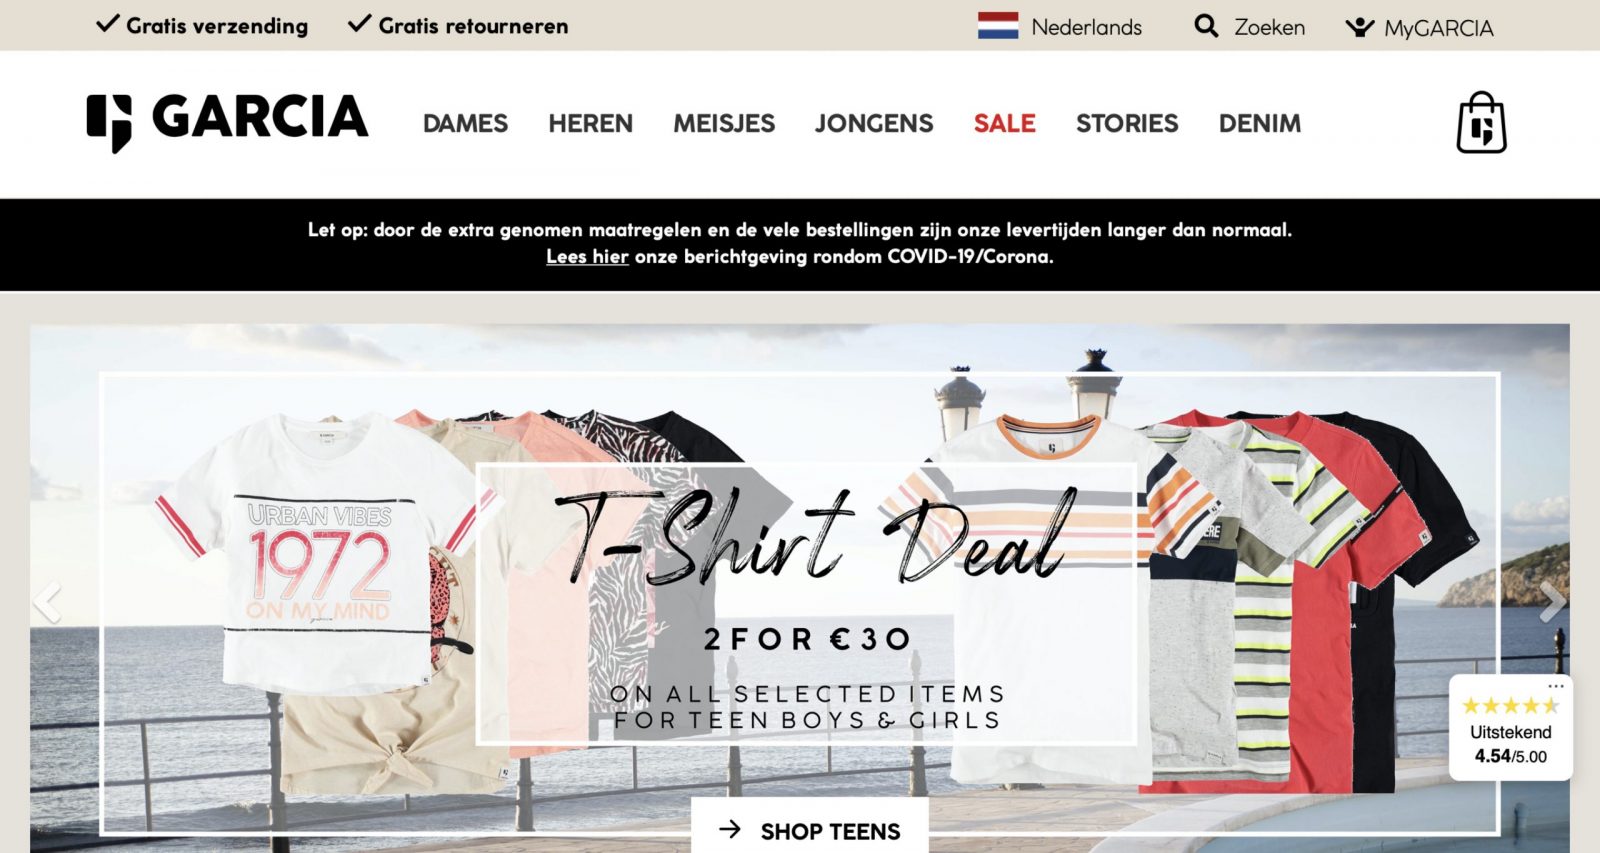Go to previous slide with left arrow
Image resolution: width=1600 pixels, height=853 pixels.
click(x=47, y=602)
